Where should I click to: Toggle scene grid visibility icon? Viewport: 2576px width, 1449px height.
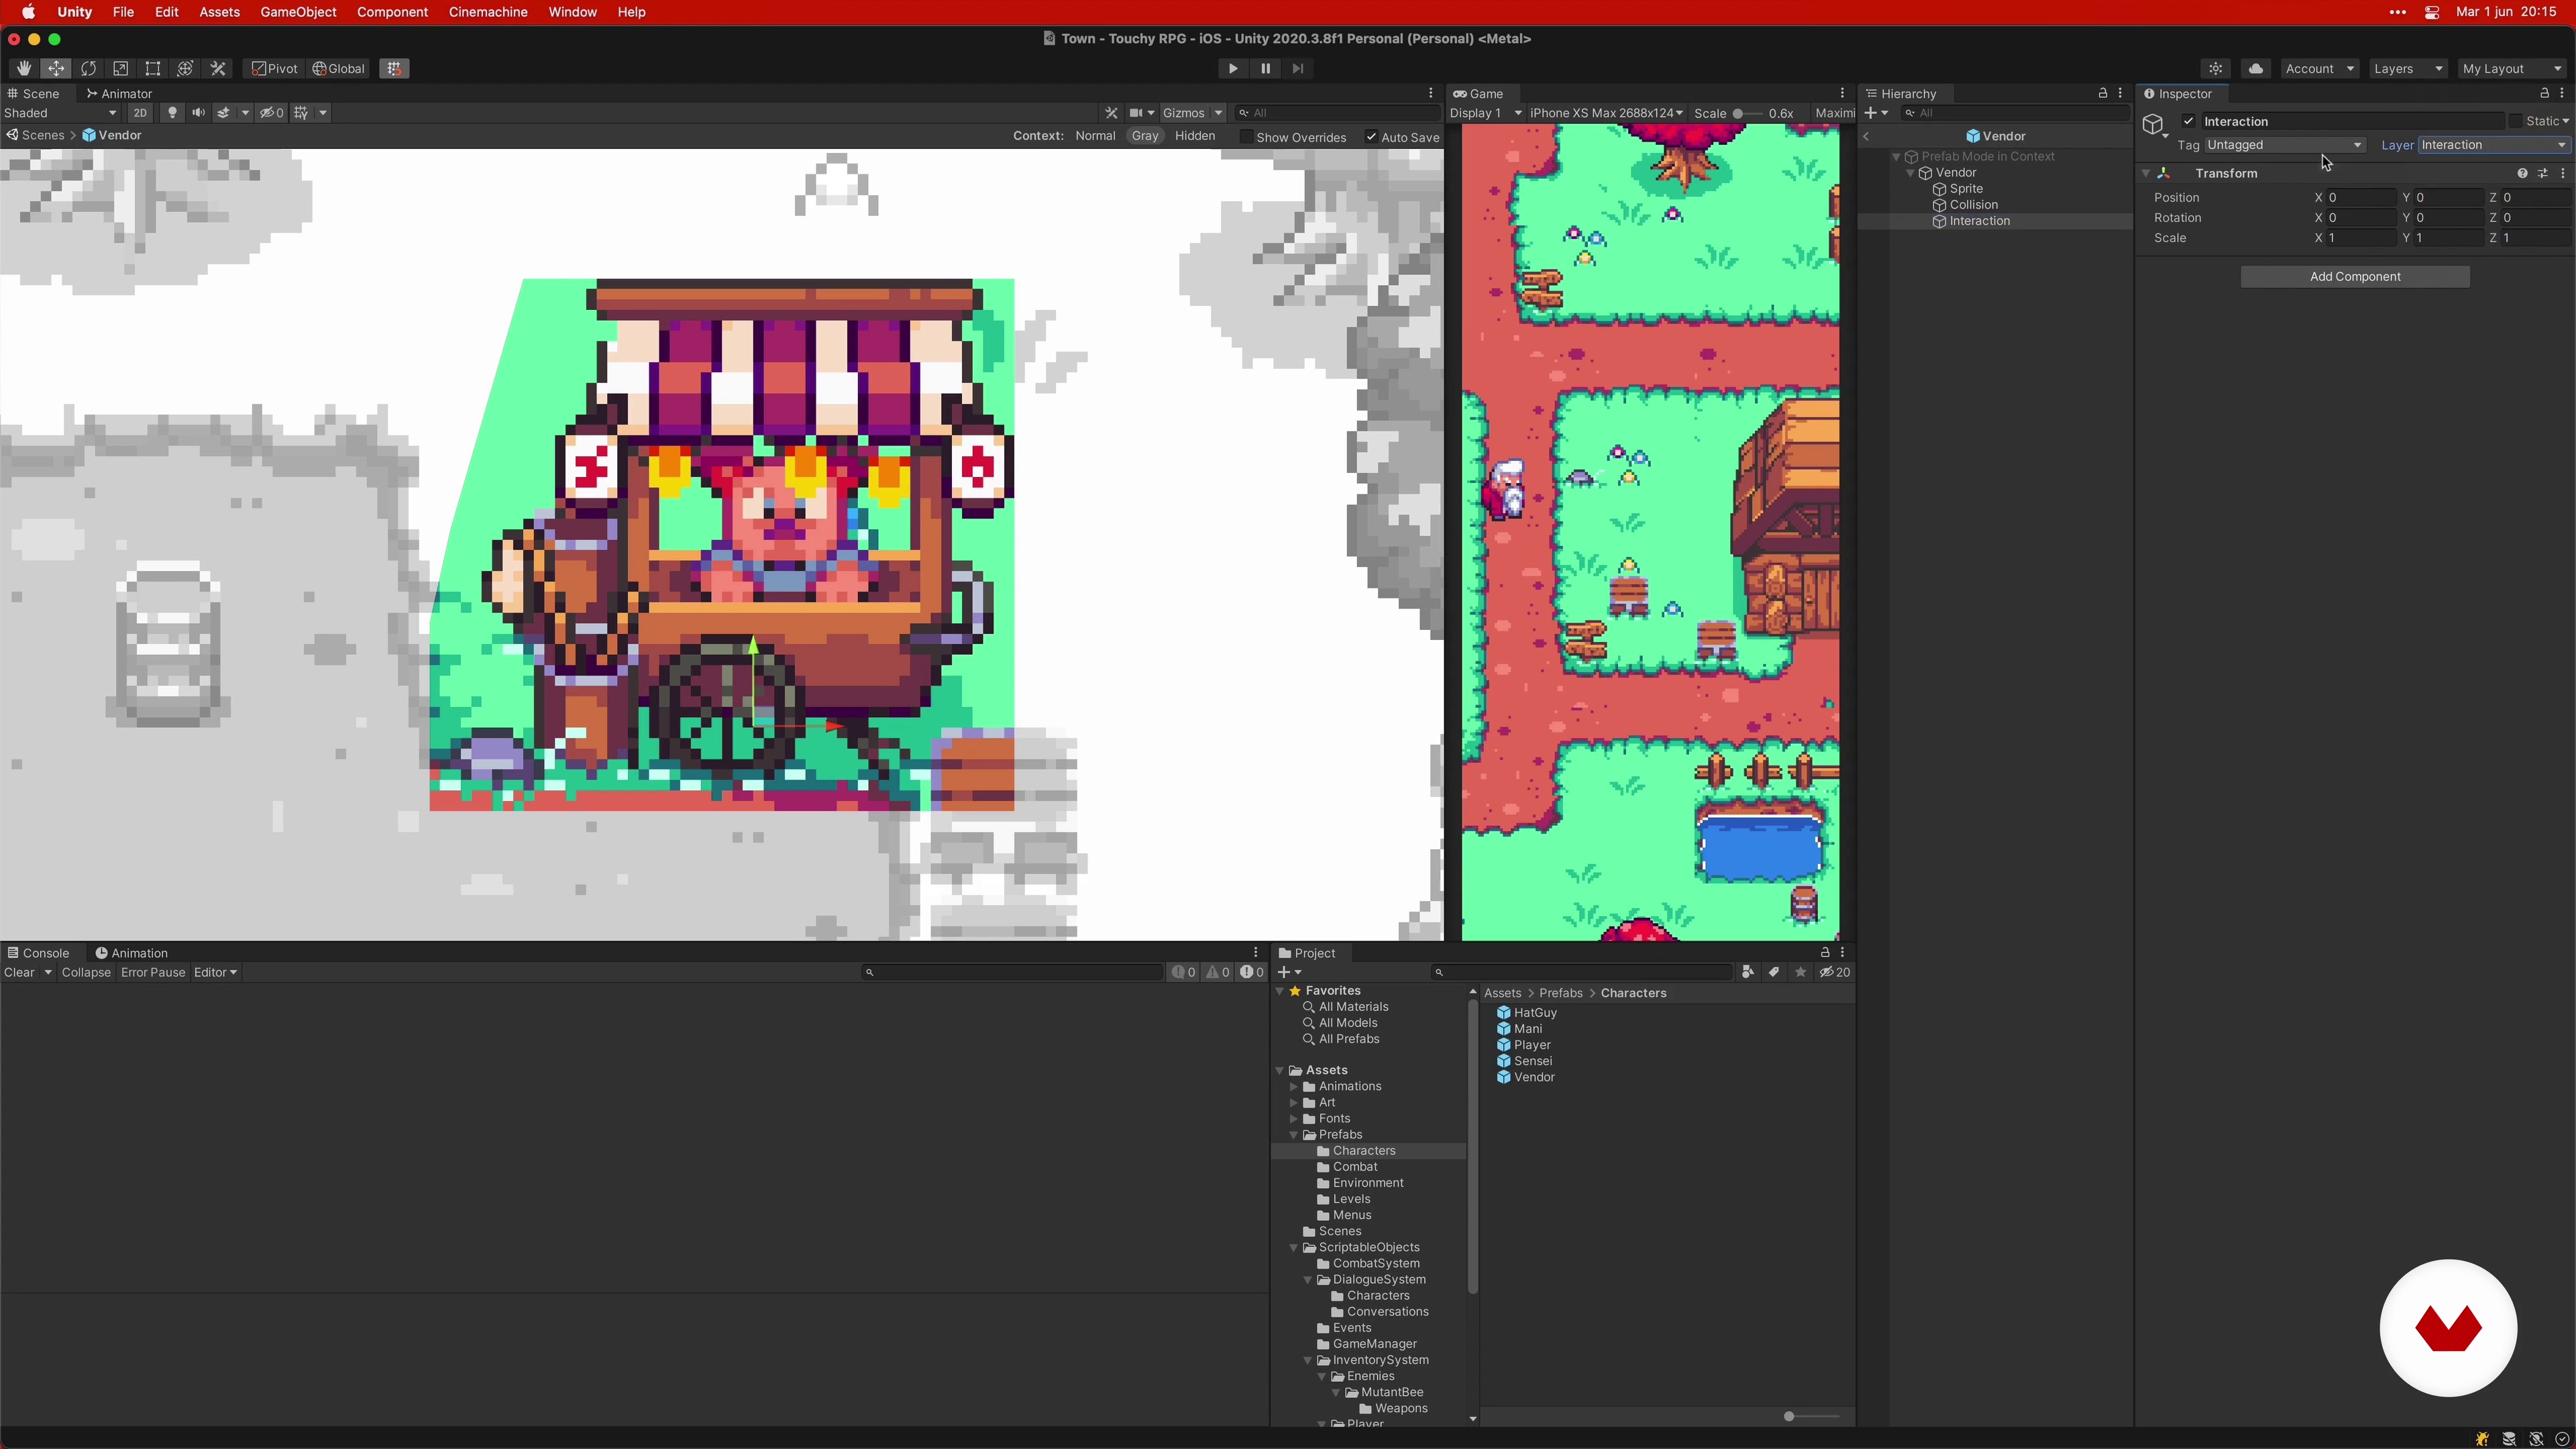(x=301, y=113)
